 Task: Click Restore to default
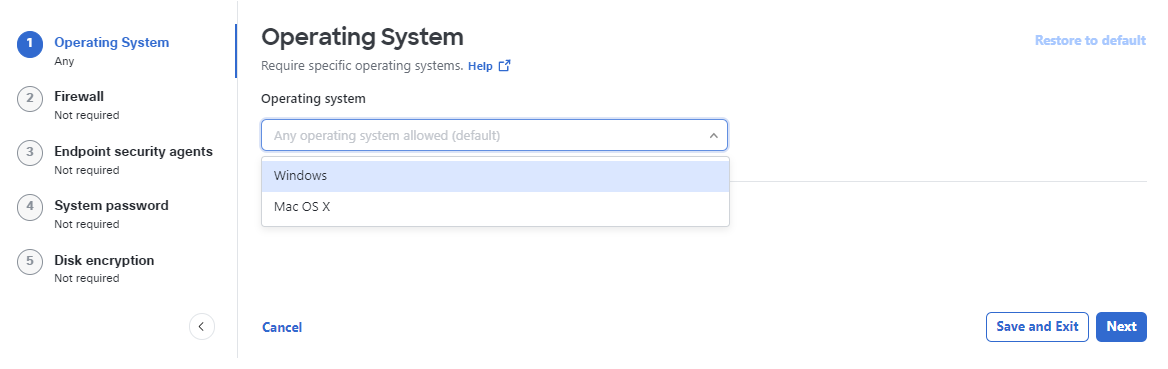(1091, 40)
